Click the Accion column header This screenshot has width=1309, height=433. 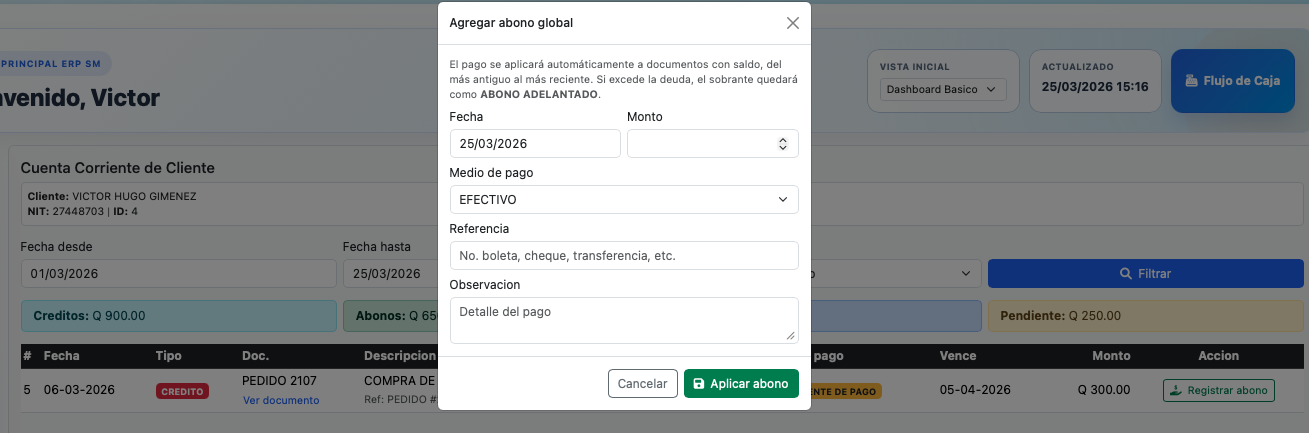coord(1218,356)
